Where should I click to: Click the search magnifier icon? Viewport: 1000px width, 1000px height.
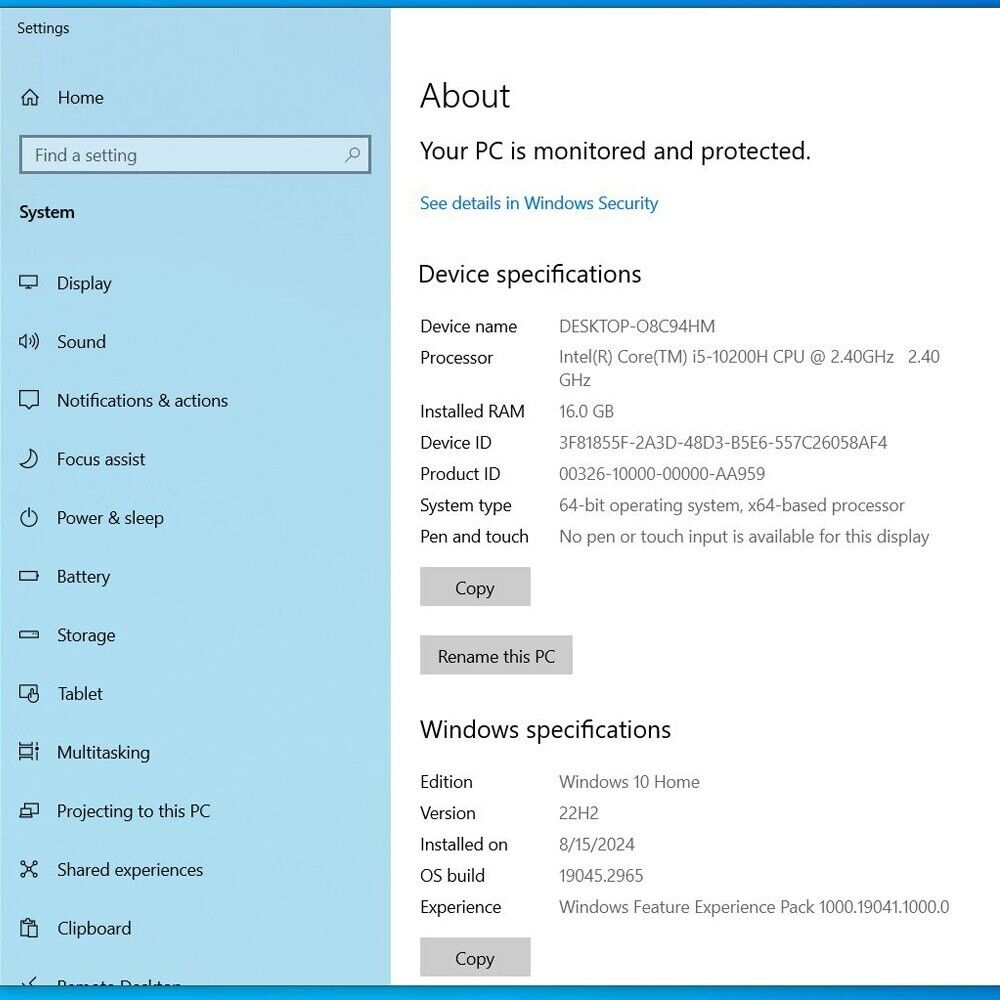click(x=352, y=154)
